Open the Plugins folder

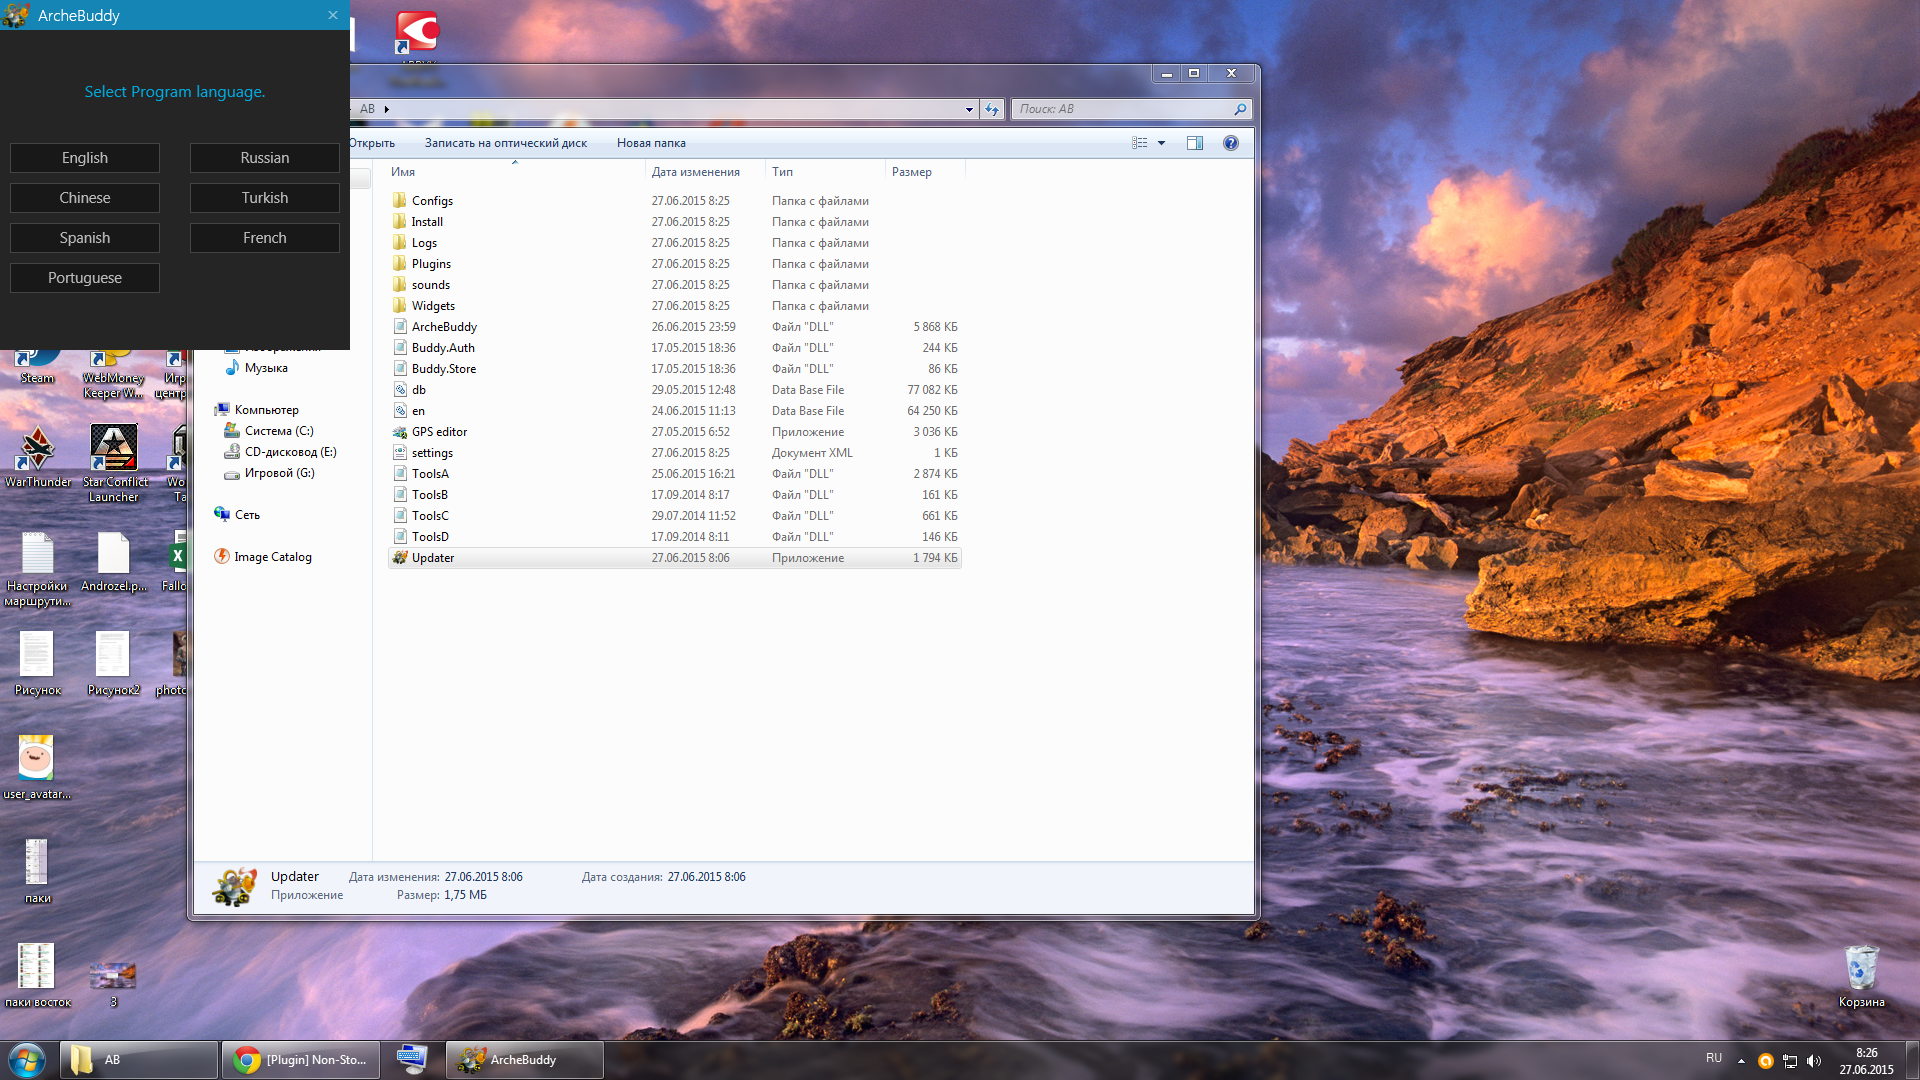(431, 264)
